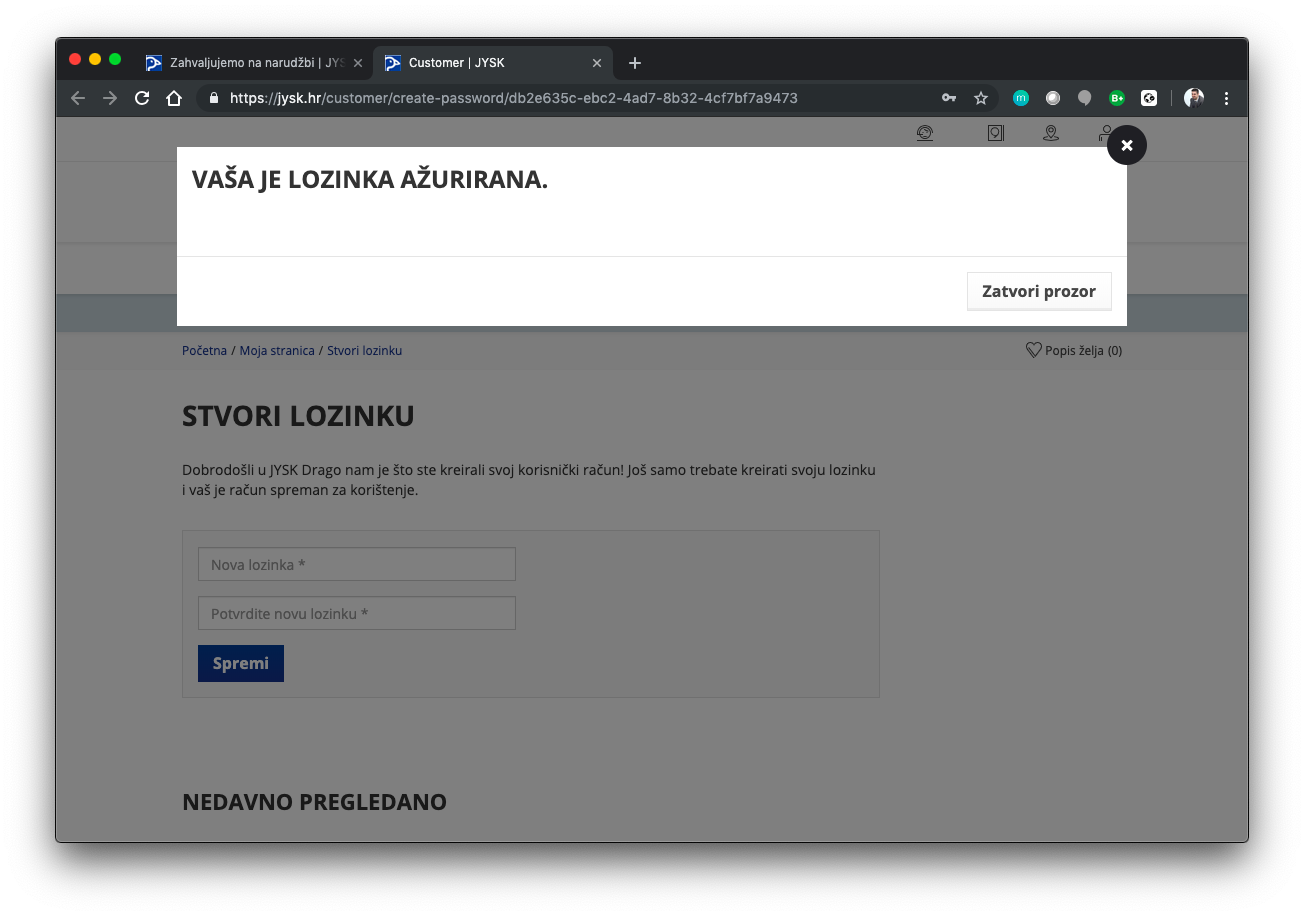
Task: Click the 'Zatvori prozor' button
Action: tap(1038, 291)
